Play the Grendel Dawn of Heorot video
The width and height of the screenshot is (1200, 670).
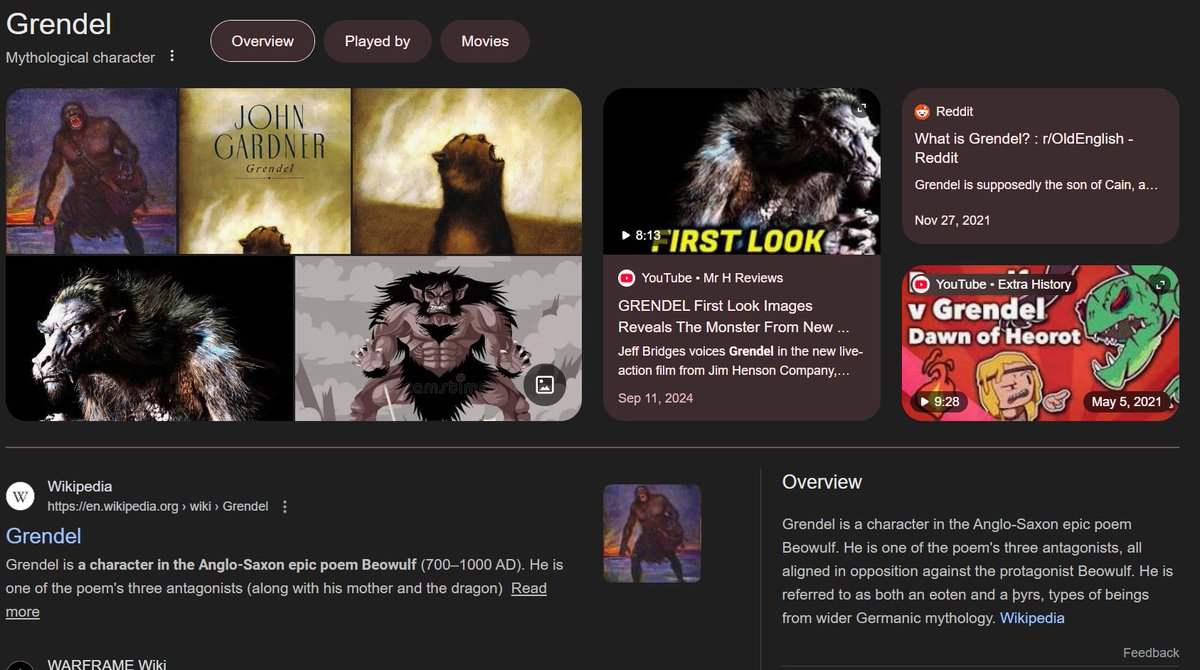click(x=1040, y=343)
